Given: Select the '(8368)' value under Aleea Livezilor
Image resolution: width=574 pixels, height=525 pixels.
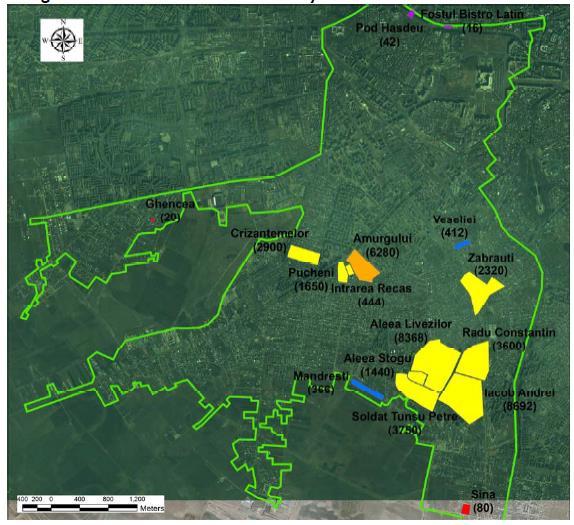Looking at the screenshot, I should pos(411,338).
